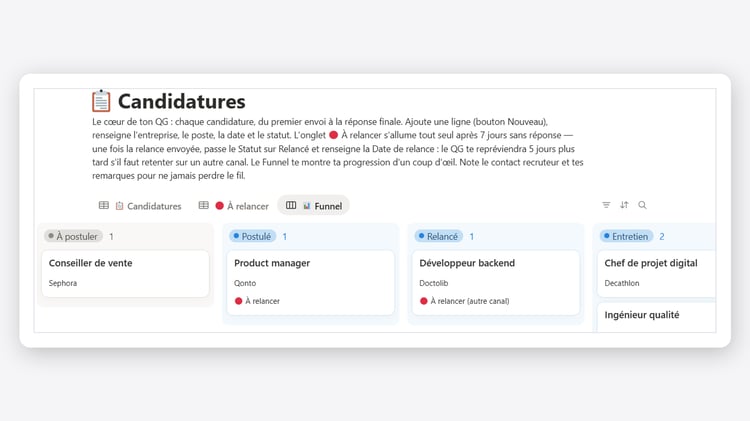
Task: Open the Conseiller de vente Sephora card
Action: 125,273
